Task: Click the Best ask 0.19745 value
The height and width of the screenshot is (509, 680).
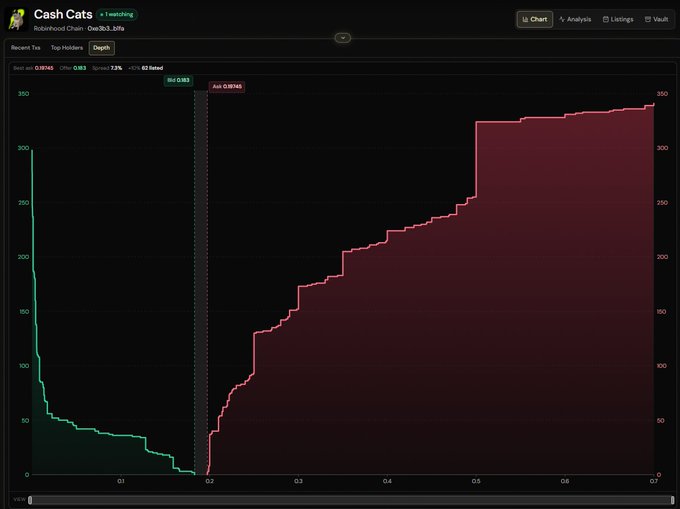Action: click(x=44, y=68)
